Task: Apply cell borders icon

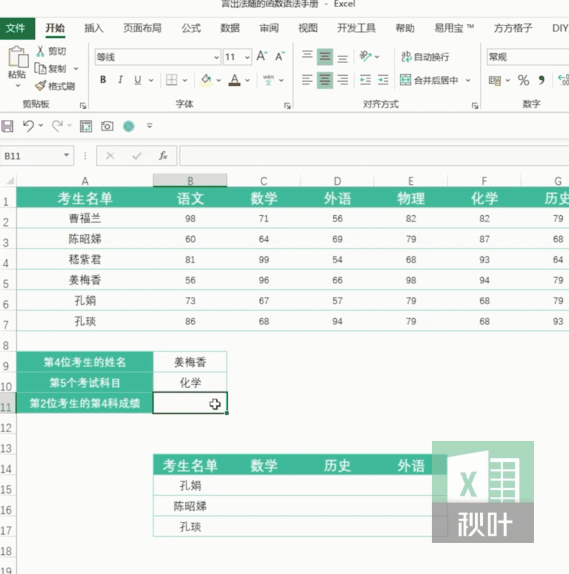Action: click(171, 80)
